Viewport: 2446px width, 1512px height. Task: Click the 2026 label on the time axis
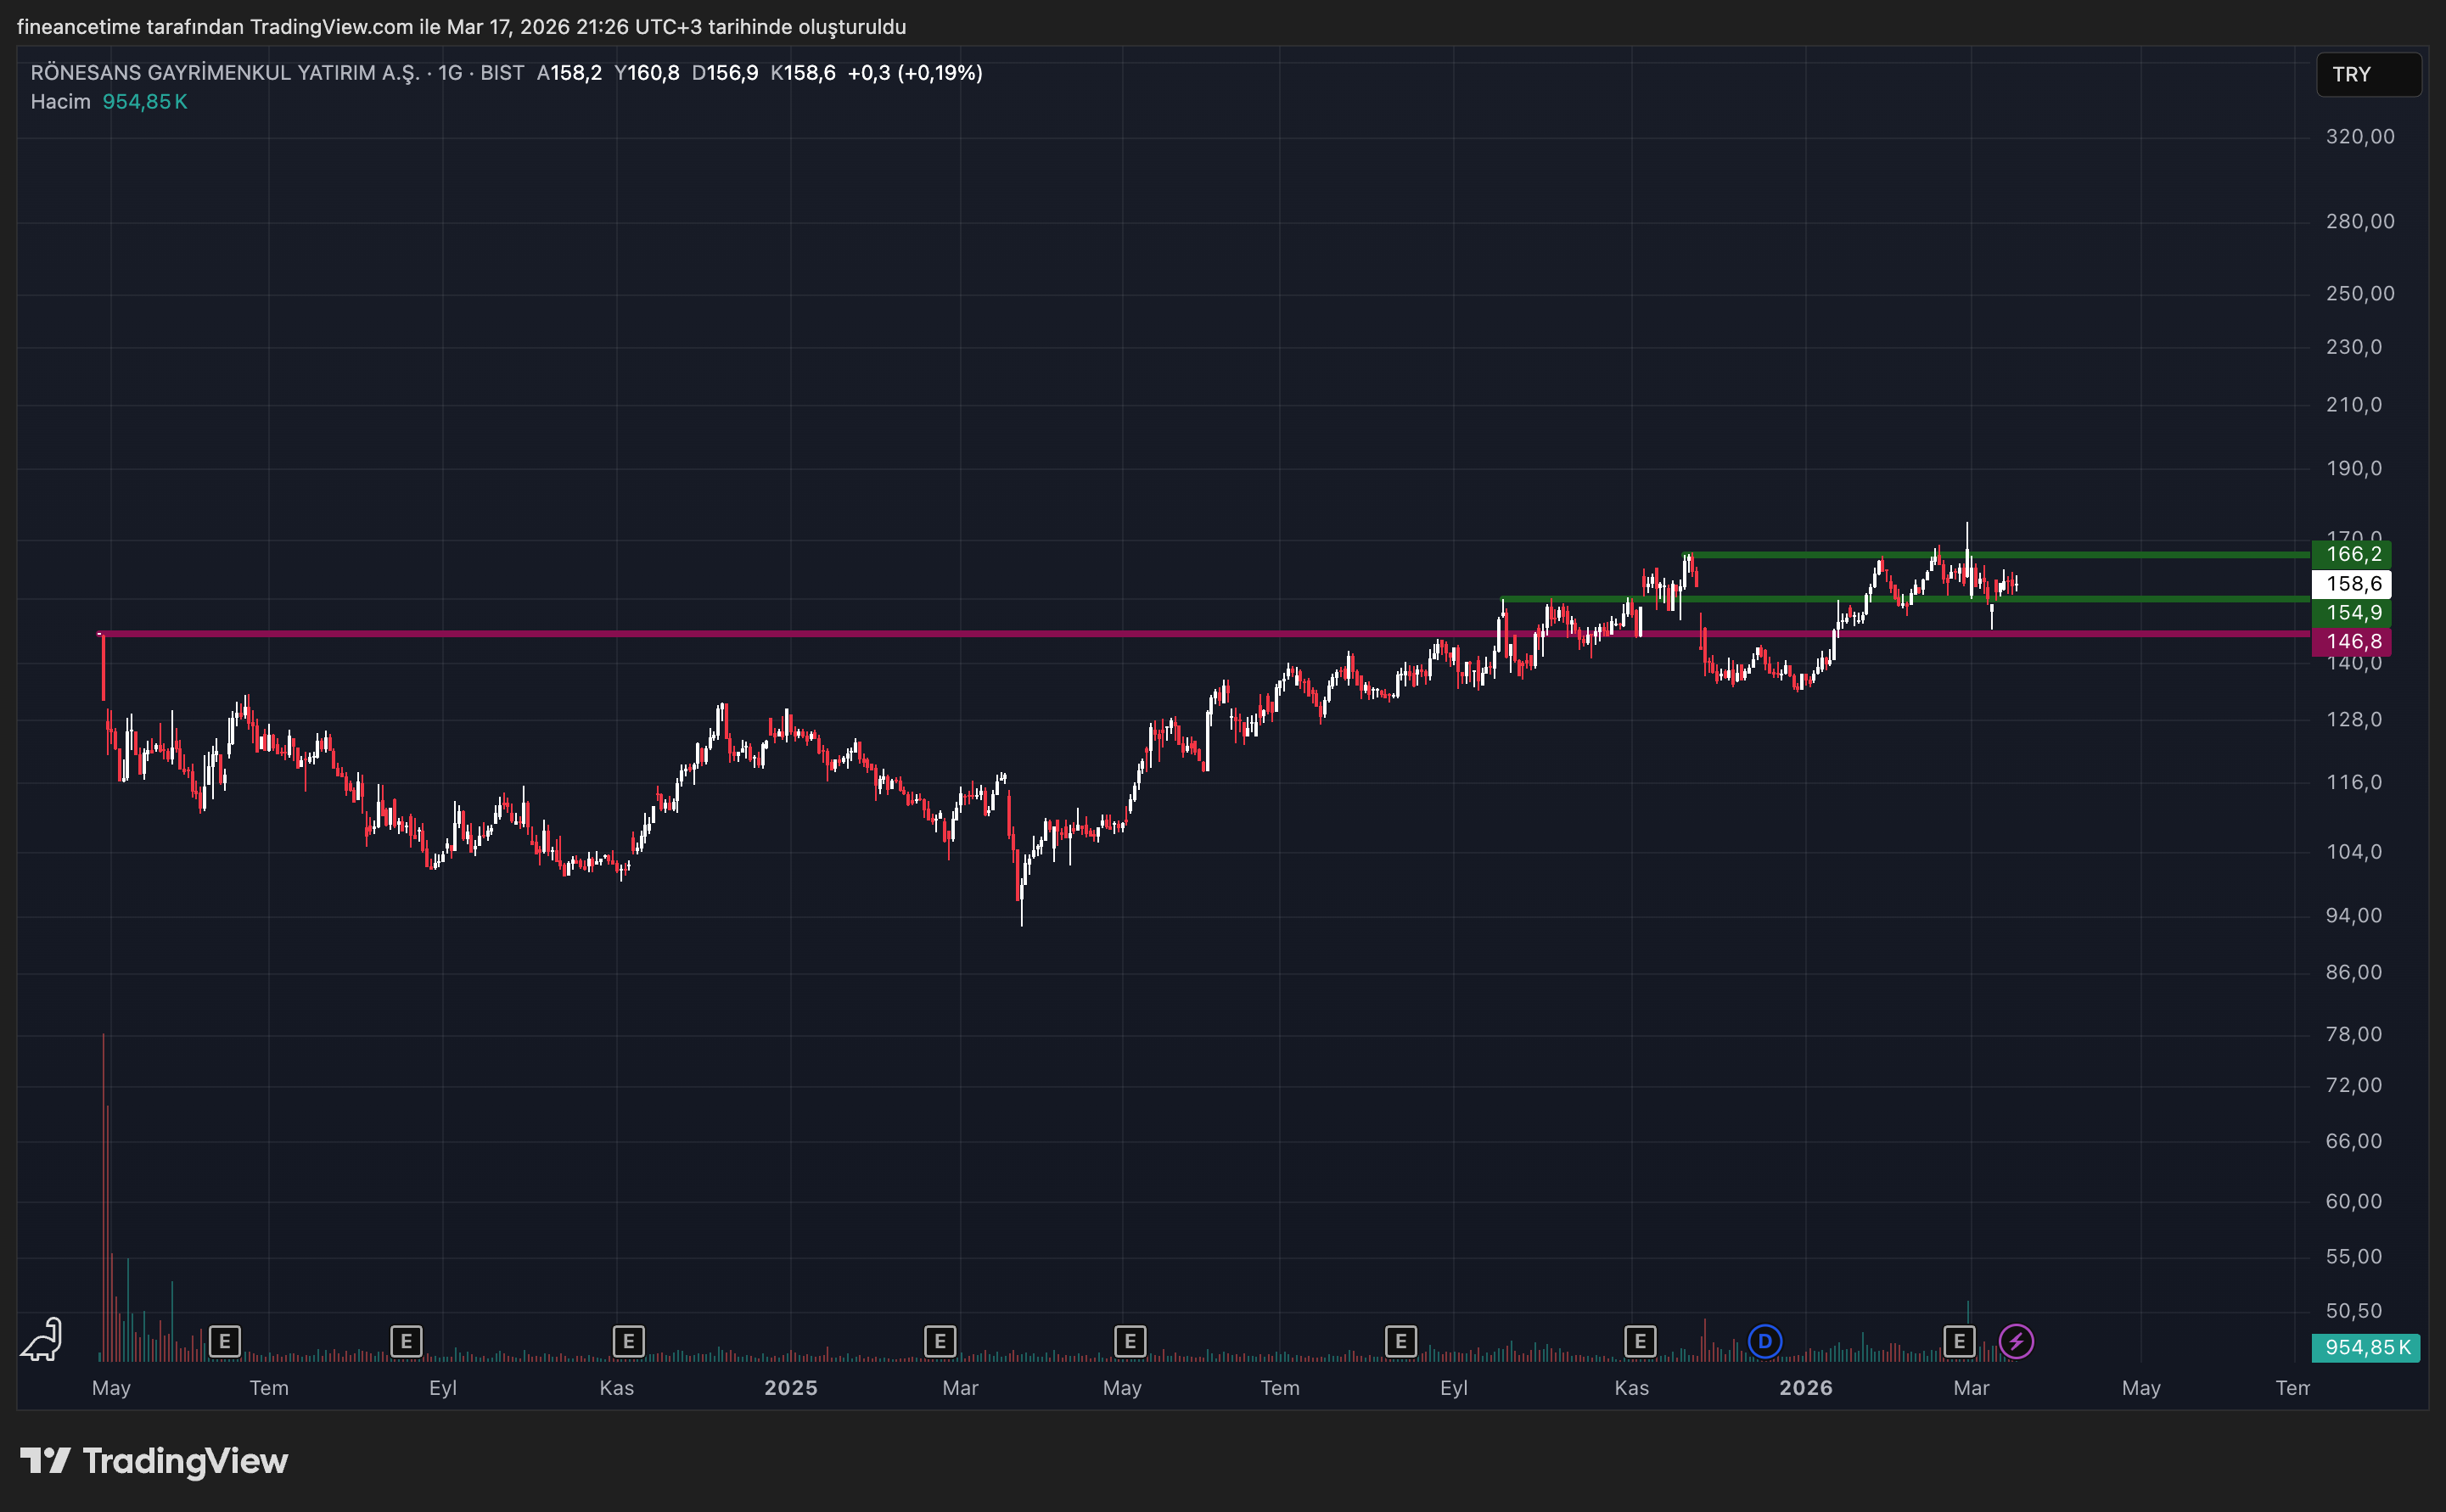pyautogui.click(x=1805, y=1388)
